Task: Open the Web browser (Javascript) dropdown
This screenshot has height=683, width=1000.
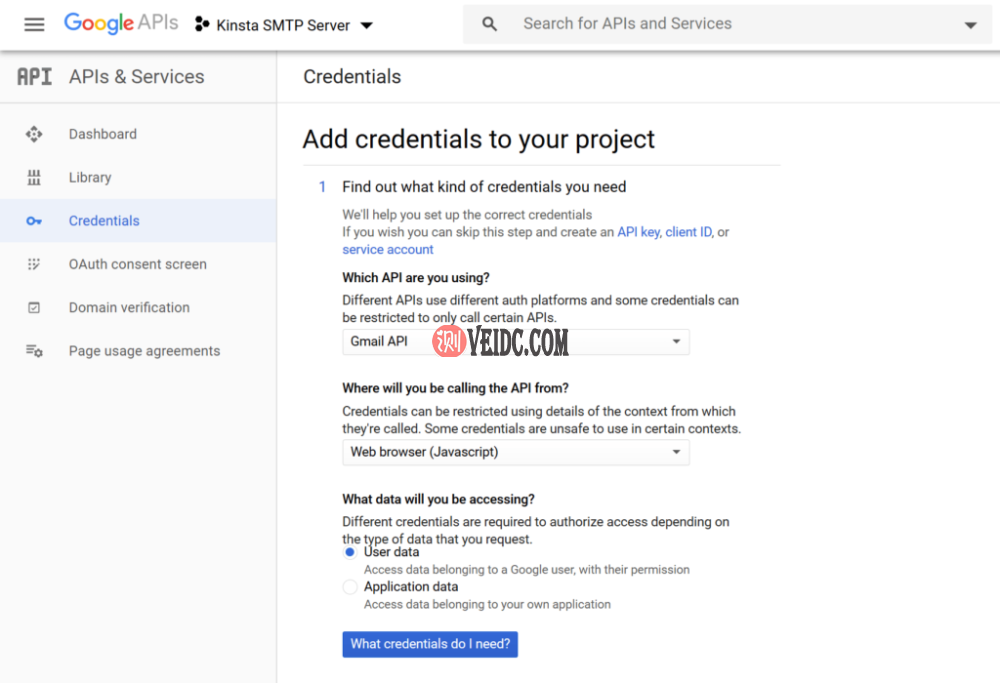Action: (515, 452)
